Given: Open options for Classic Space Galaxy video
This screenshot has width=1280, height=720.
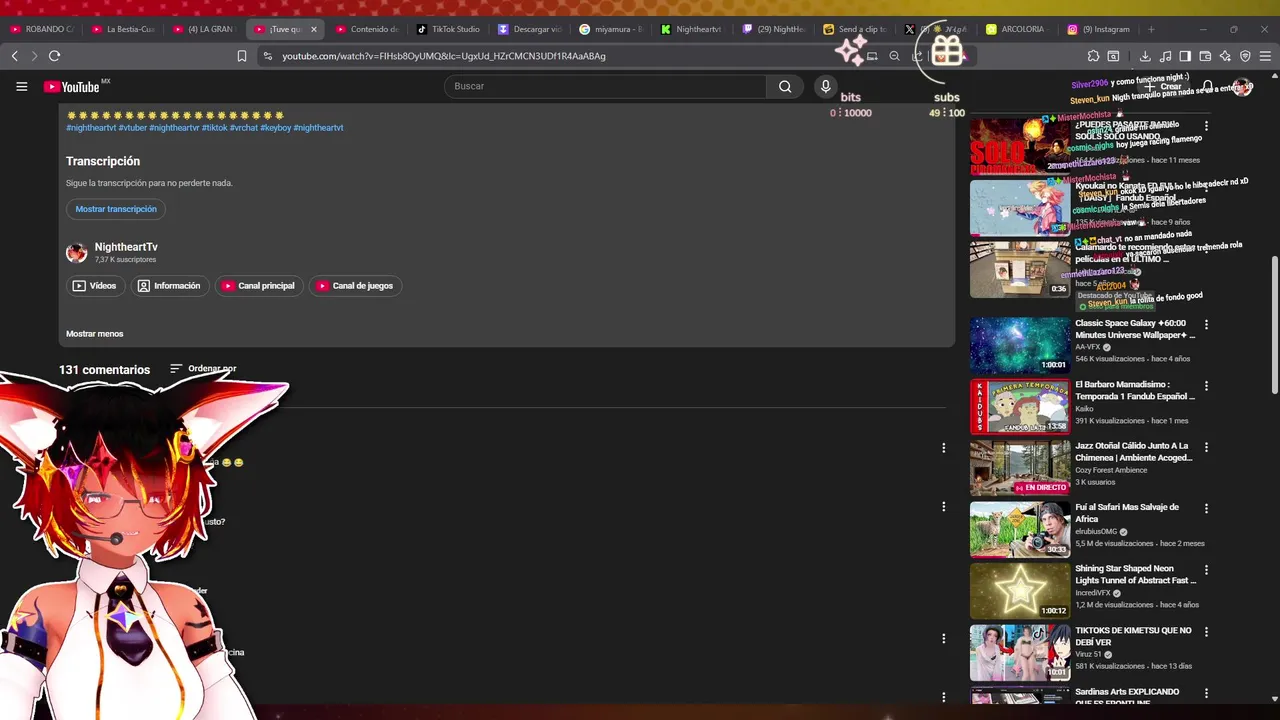Looking at the screenshot, I should click(x=1206, y=325).
